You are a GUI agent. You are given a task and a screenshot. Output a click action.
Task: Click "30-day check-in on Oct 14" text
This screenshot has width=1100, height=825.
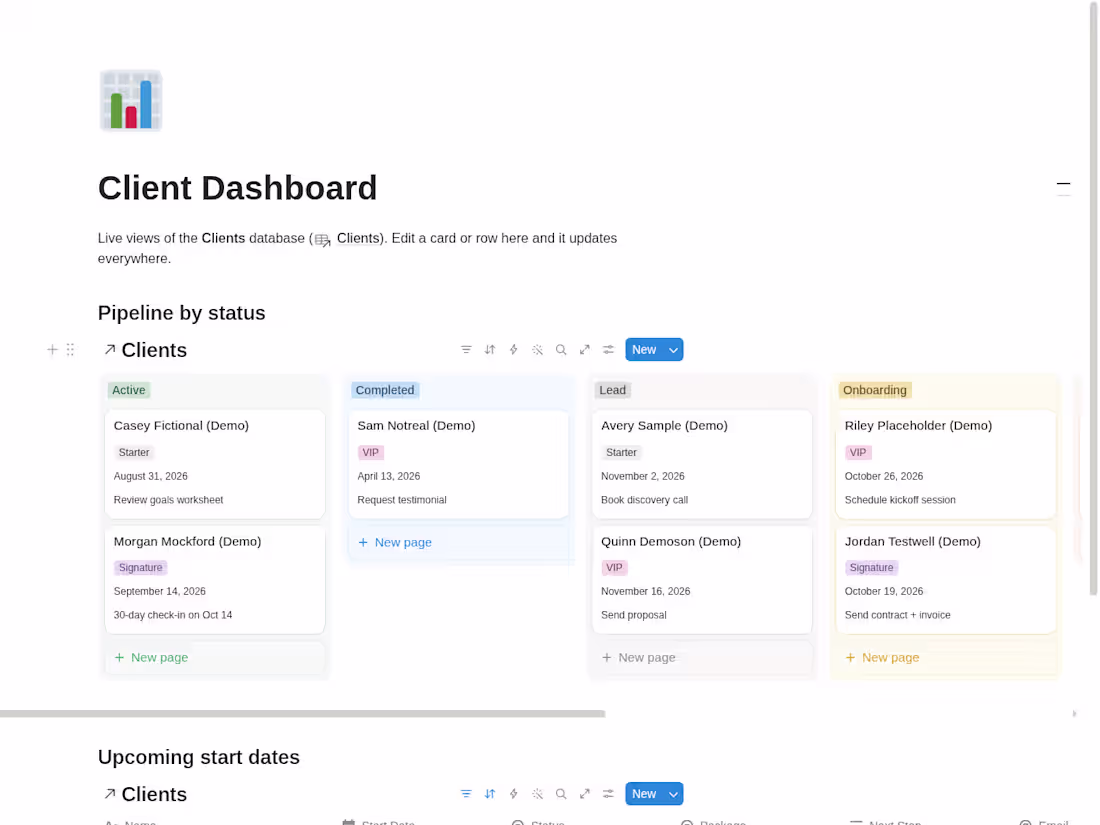(x=173, y=615)
